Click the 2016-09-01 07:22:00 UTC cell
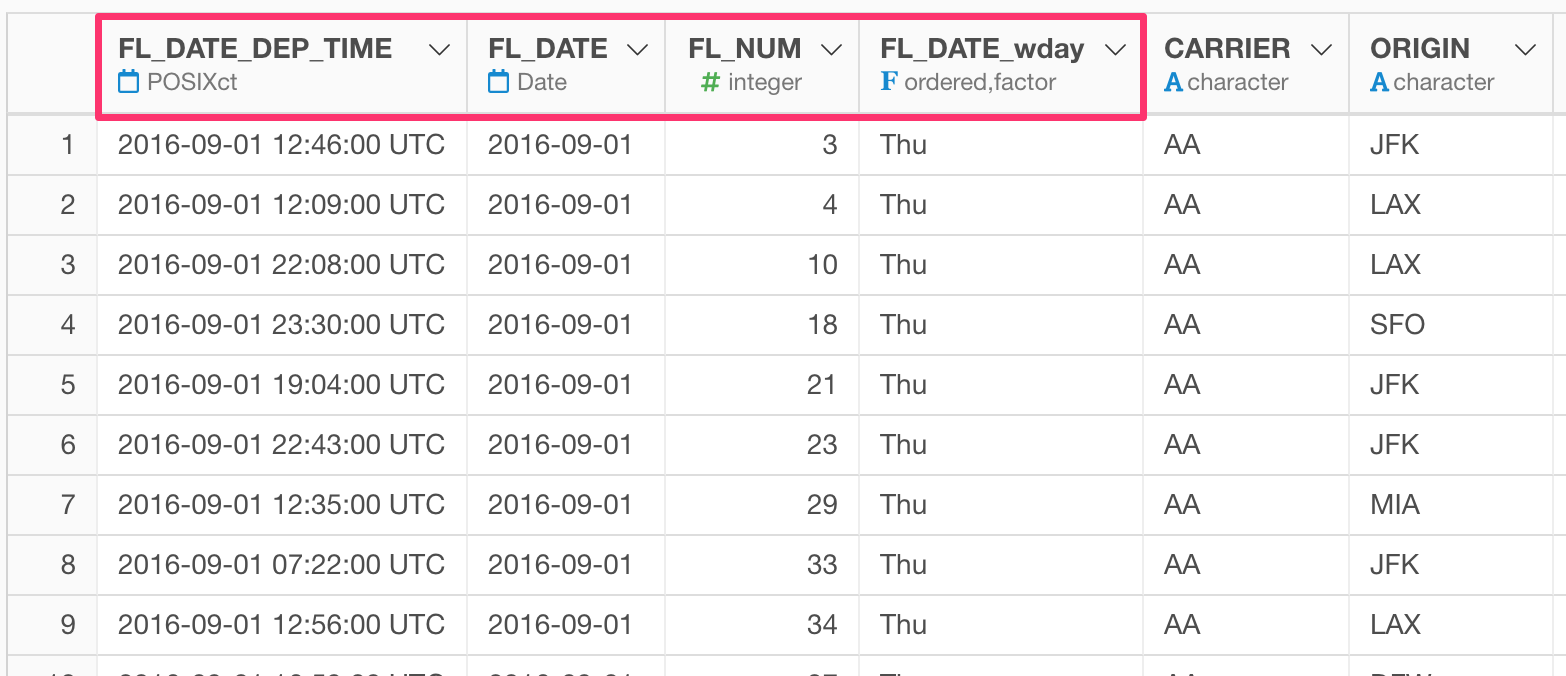The image size is (1566, 676). pos(282,565)
